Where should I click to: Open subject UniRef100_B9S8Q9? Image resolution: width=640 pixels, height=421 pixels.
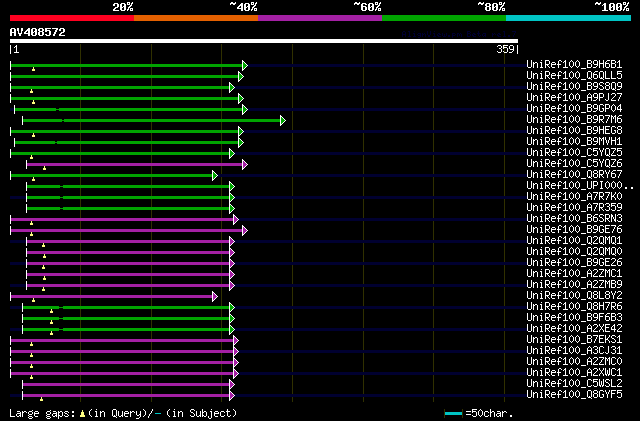pos(574,86)
